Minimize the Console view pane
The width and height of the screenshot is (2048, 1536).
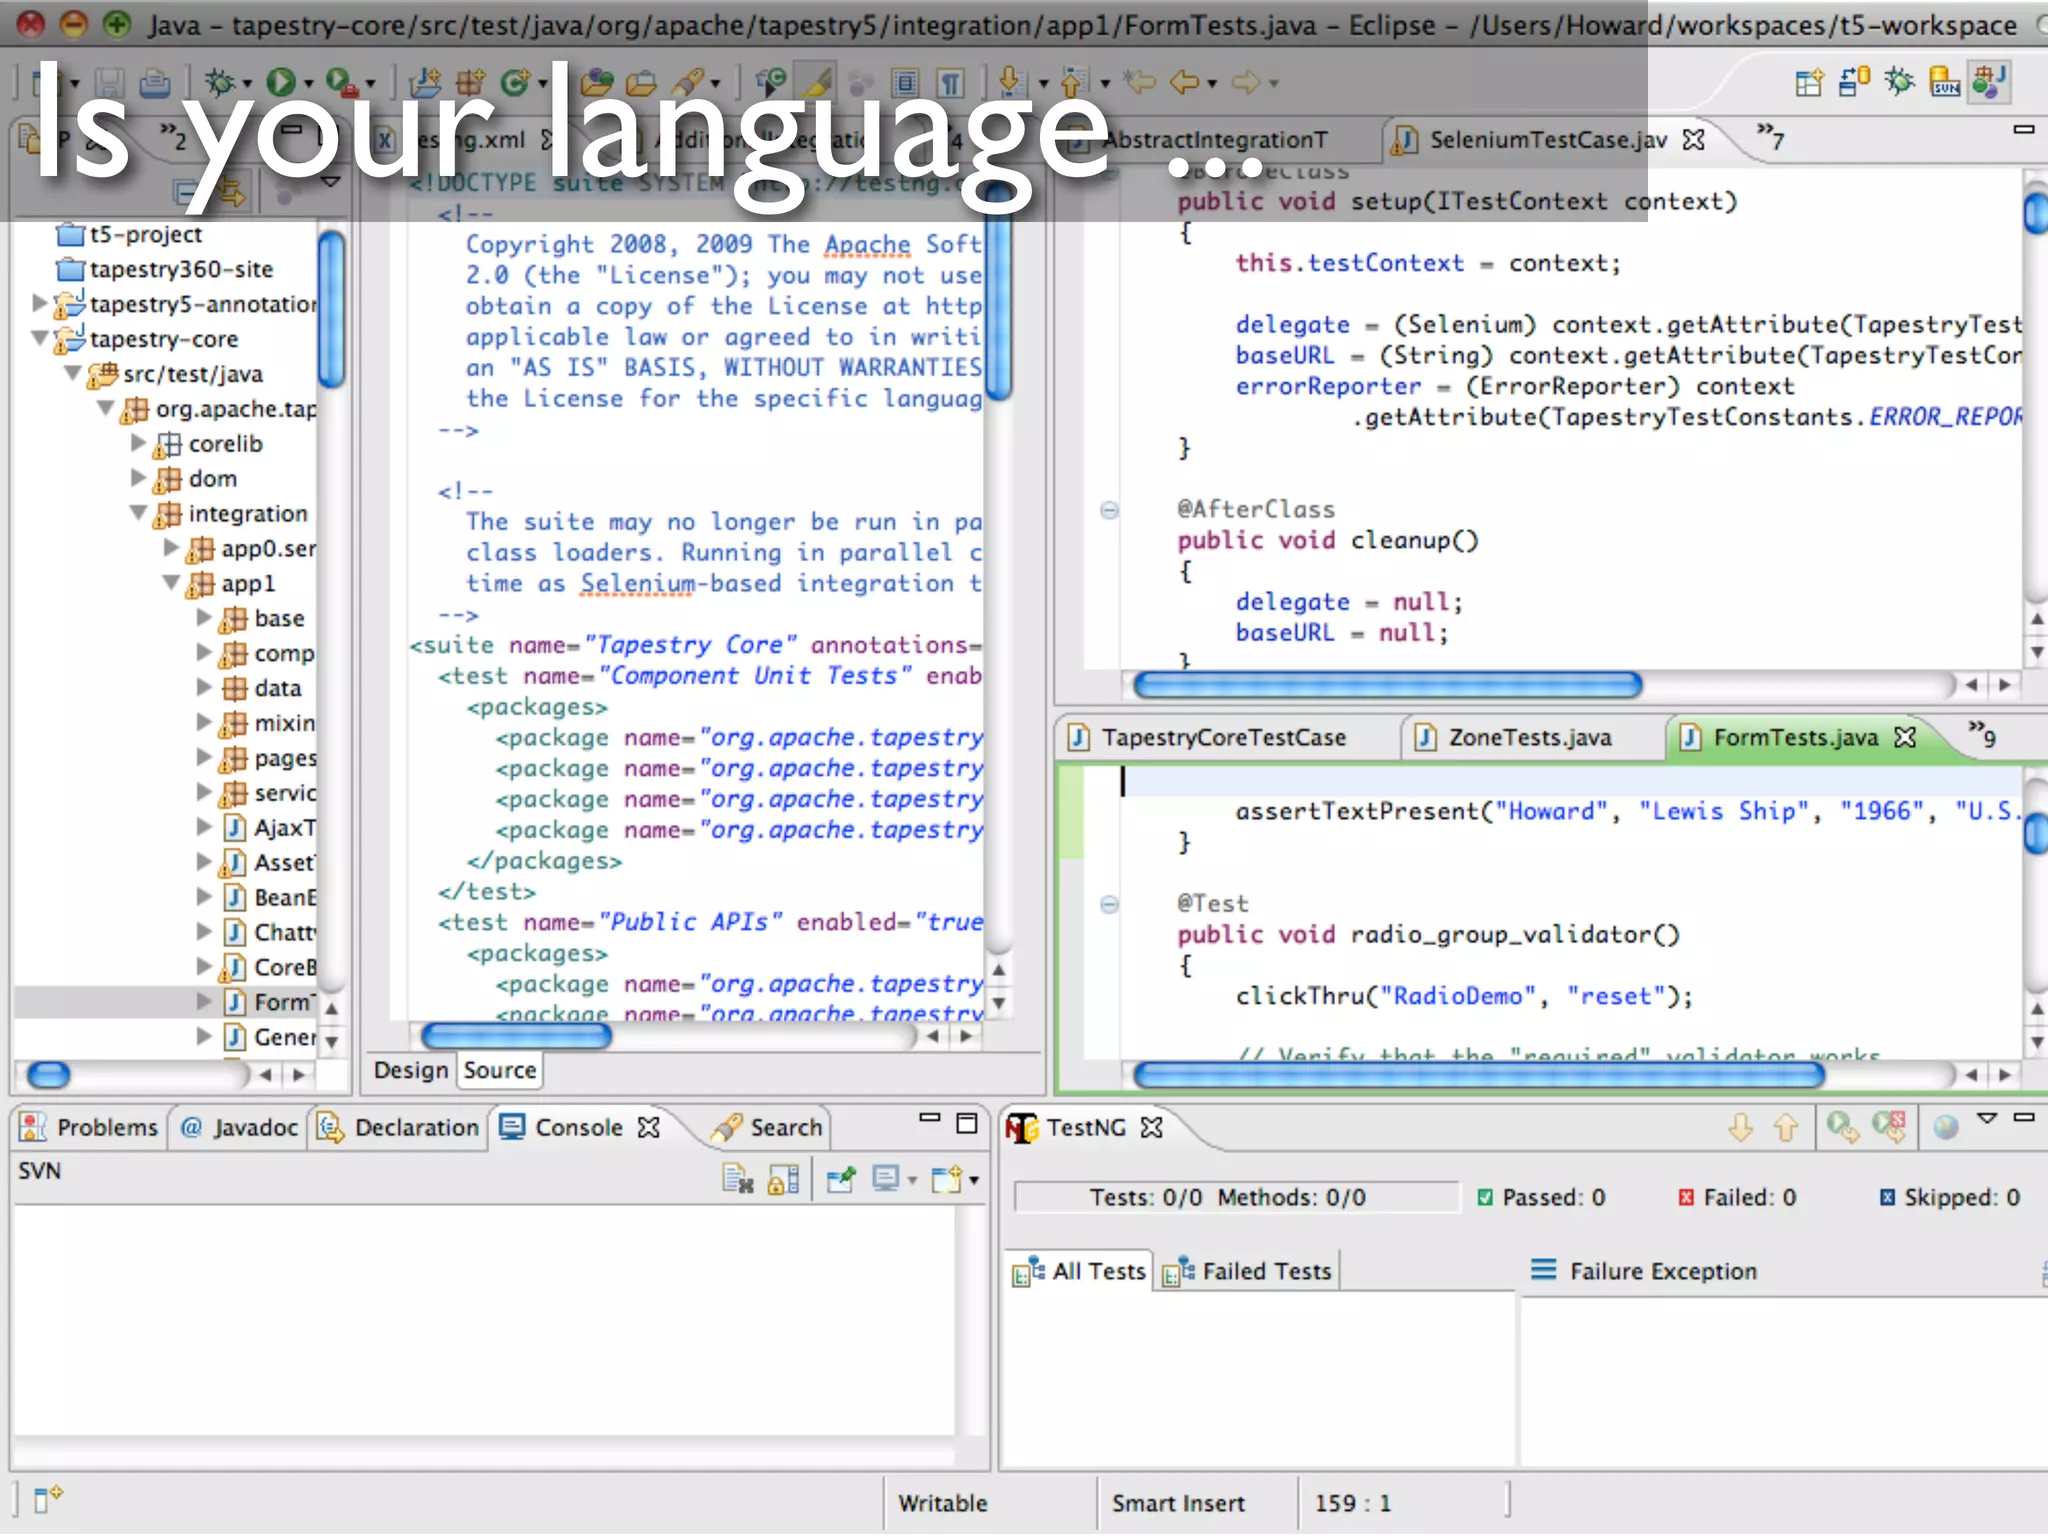click(x=930, y=1118)
